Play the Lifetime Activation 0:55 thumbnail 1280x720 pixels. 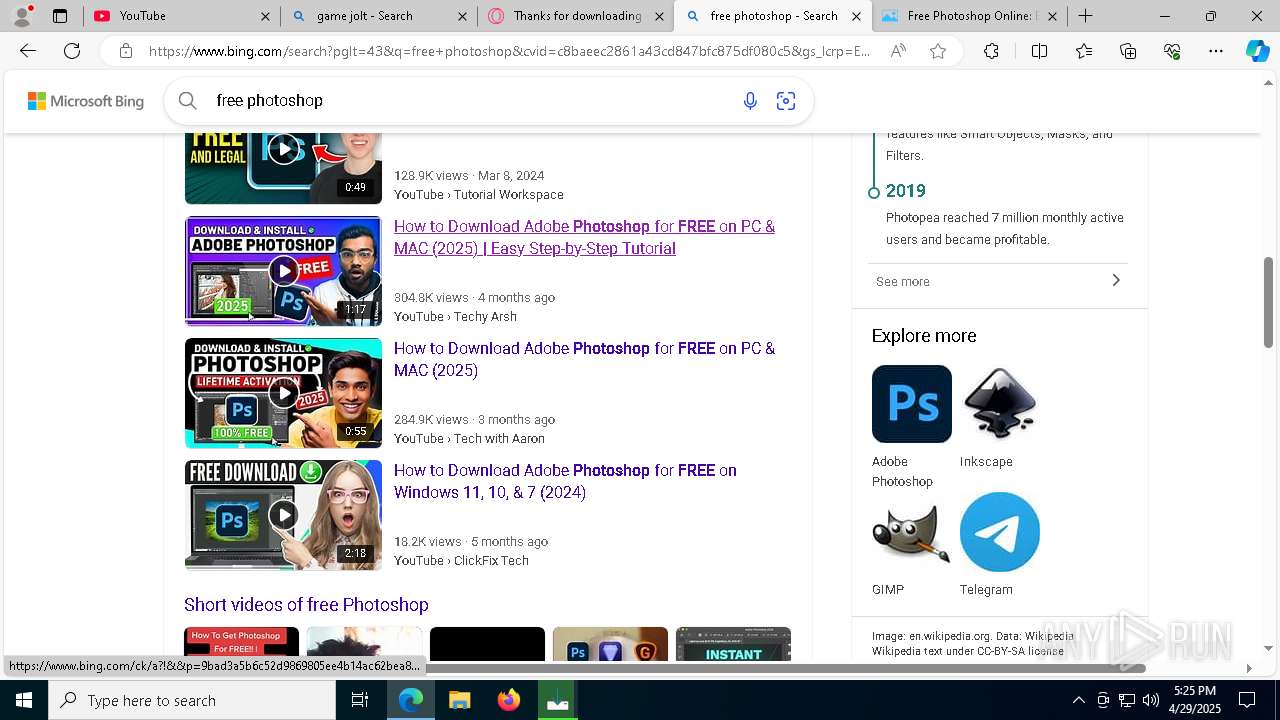point(283,393)
